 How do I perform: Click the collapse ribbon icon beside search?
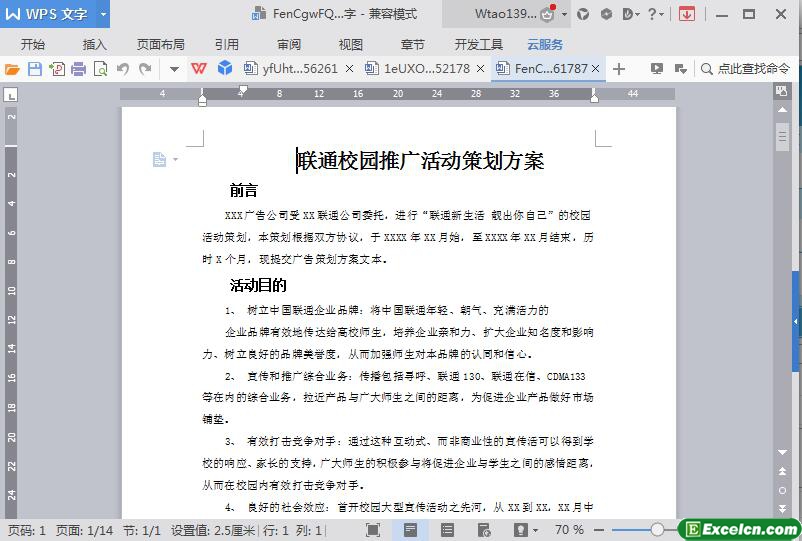pyautogui.click(x=681, y=69)
